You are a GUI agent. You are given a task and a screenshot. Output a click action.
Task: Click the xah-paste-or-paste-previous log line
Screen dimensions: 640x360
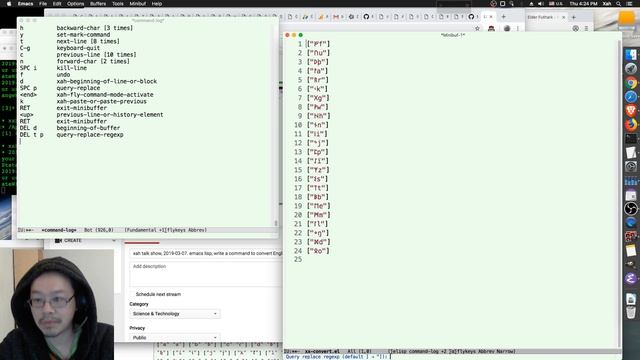pos(102,101)
